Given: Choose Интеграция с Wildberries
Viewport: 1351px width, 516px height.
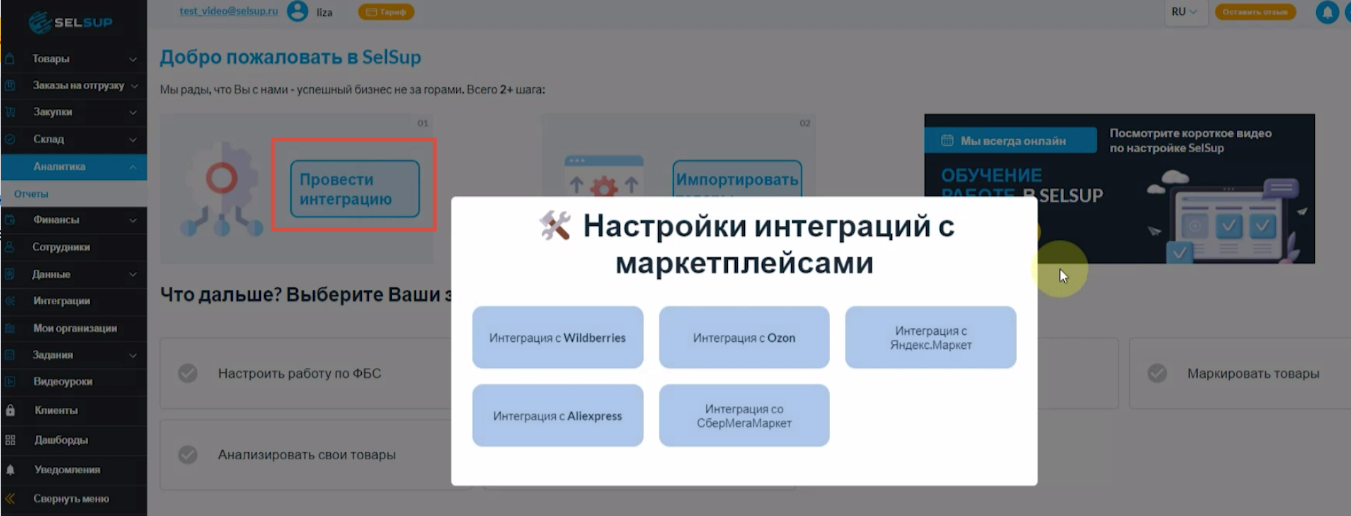Looking at the screenshot, I should click(558, 338).
